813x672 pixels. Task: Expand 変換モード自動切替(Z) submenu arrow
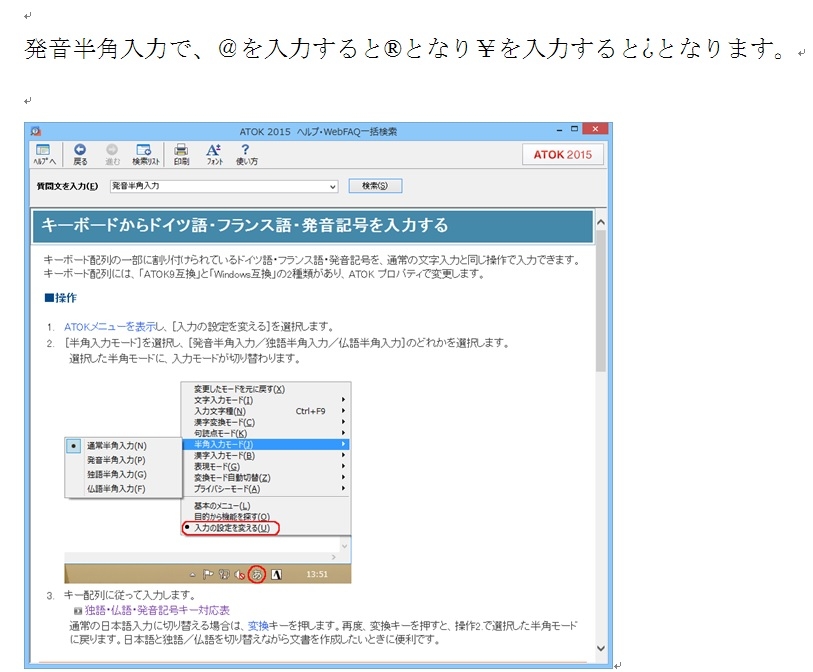pyautogui.click(x=343, y=478)
